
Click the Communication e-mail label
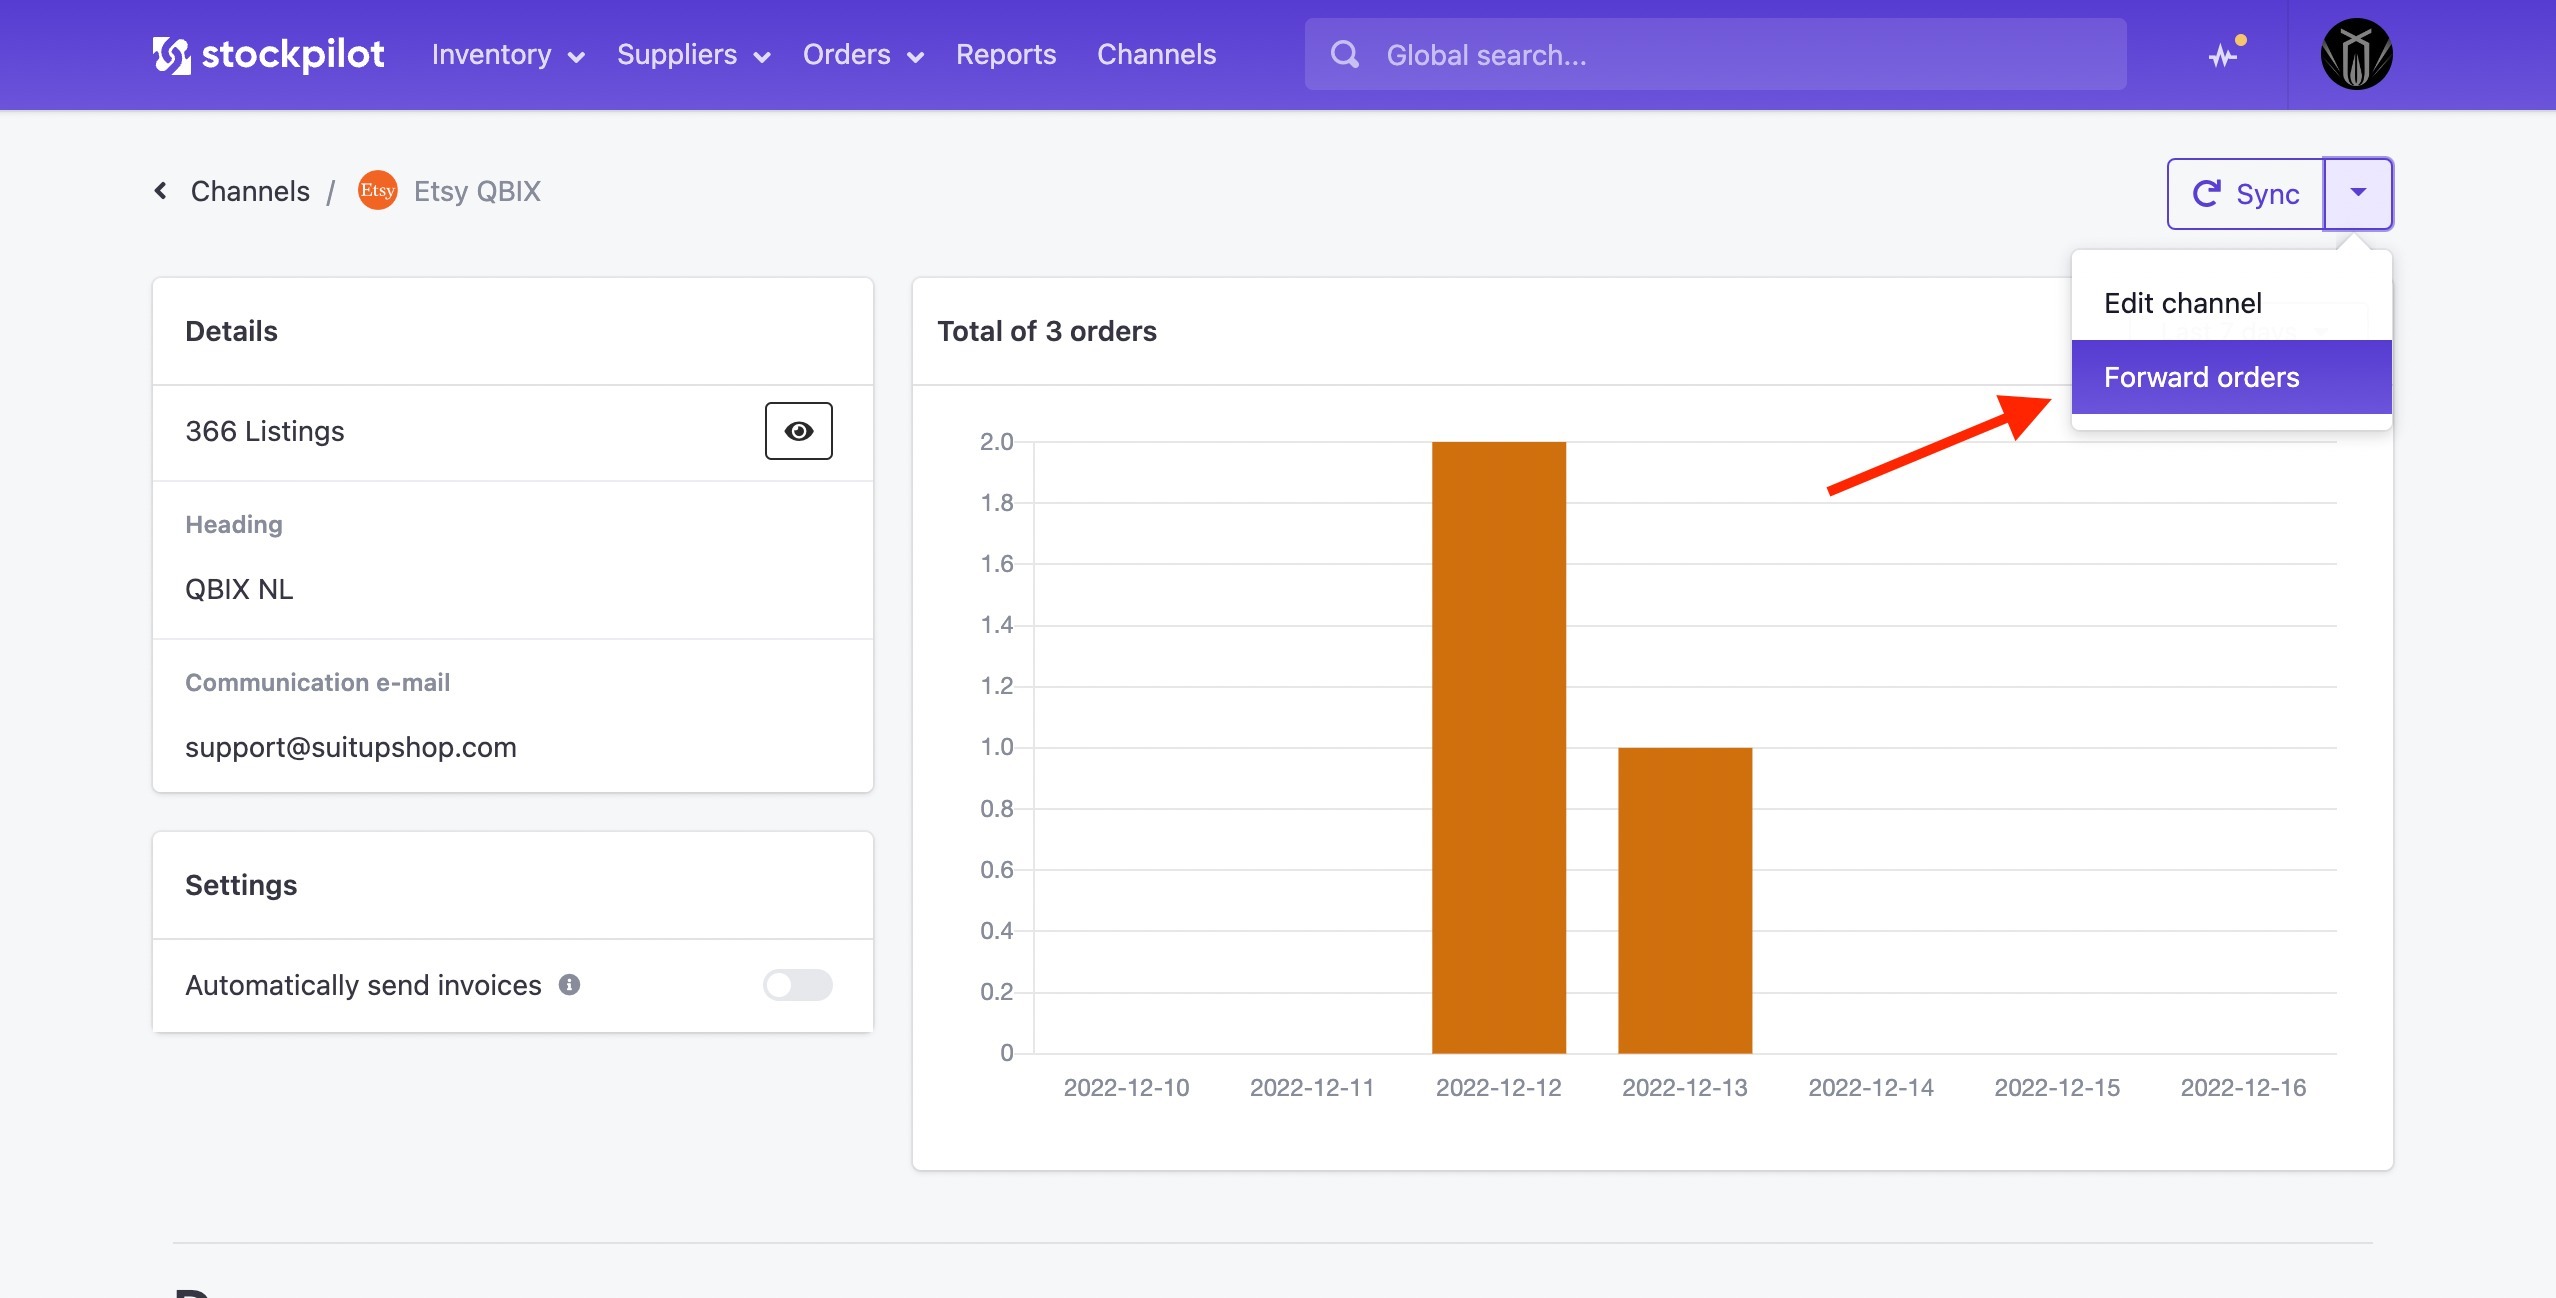pos(318,682)
